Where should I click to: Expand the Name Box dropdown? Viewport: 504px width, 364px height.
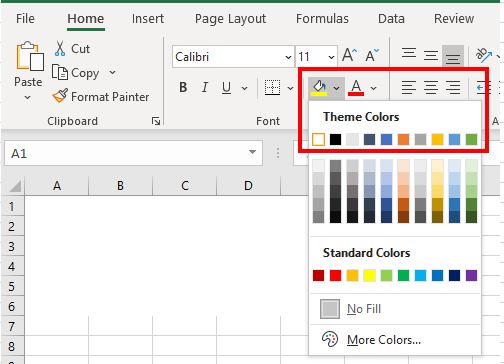(x=252, y=152)
